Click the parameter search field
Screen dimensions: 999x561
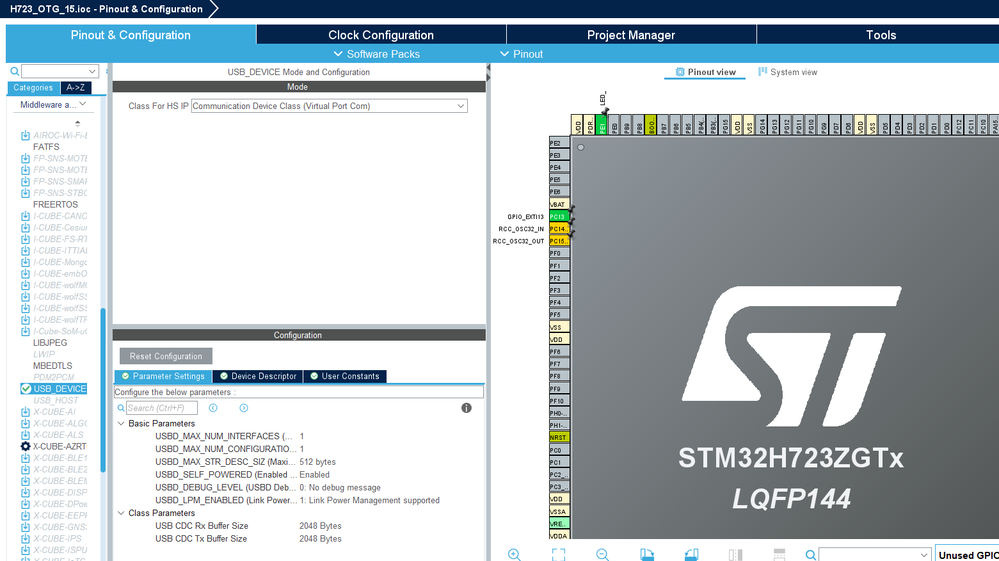pos(161,408)
